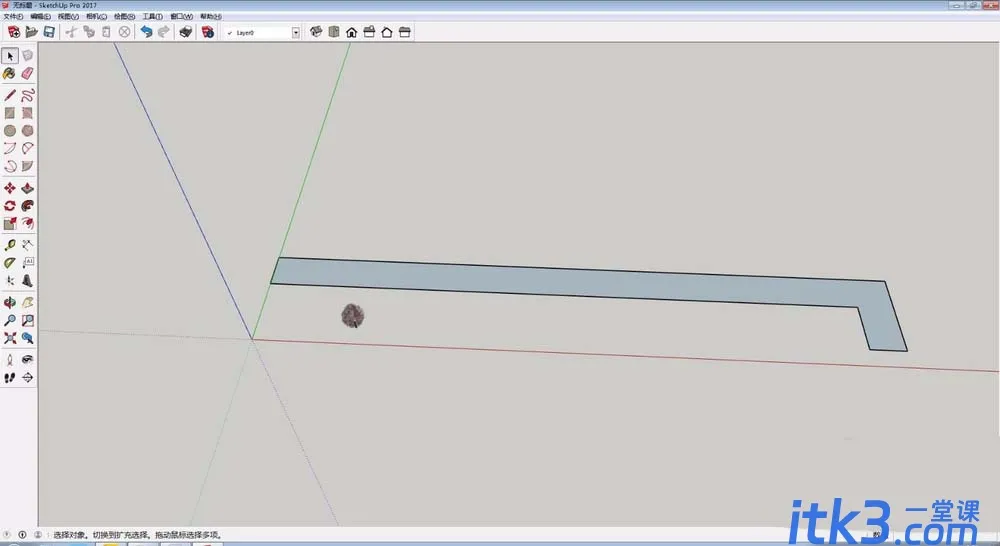Activate the Axes tool
The height and width of the screenshot is (546, 1000).
10,281
